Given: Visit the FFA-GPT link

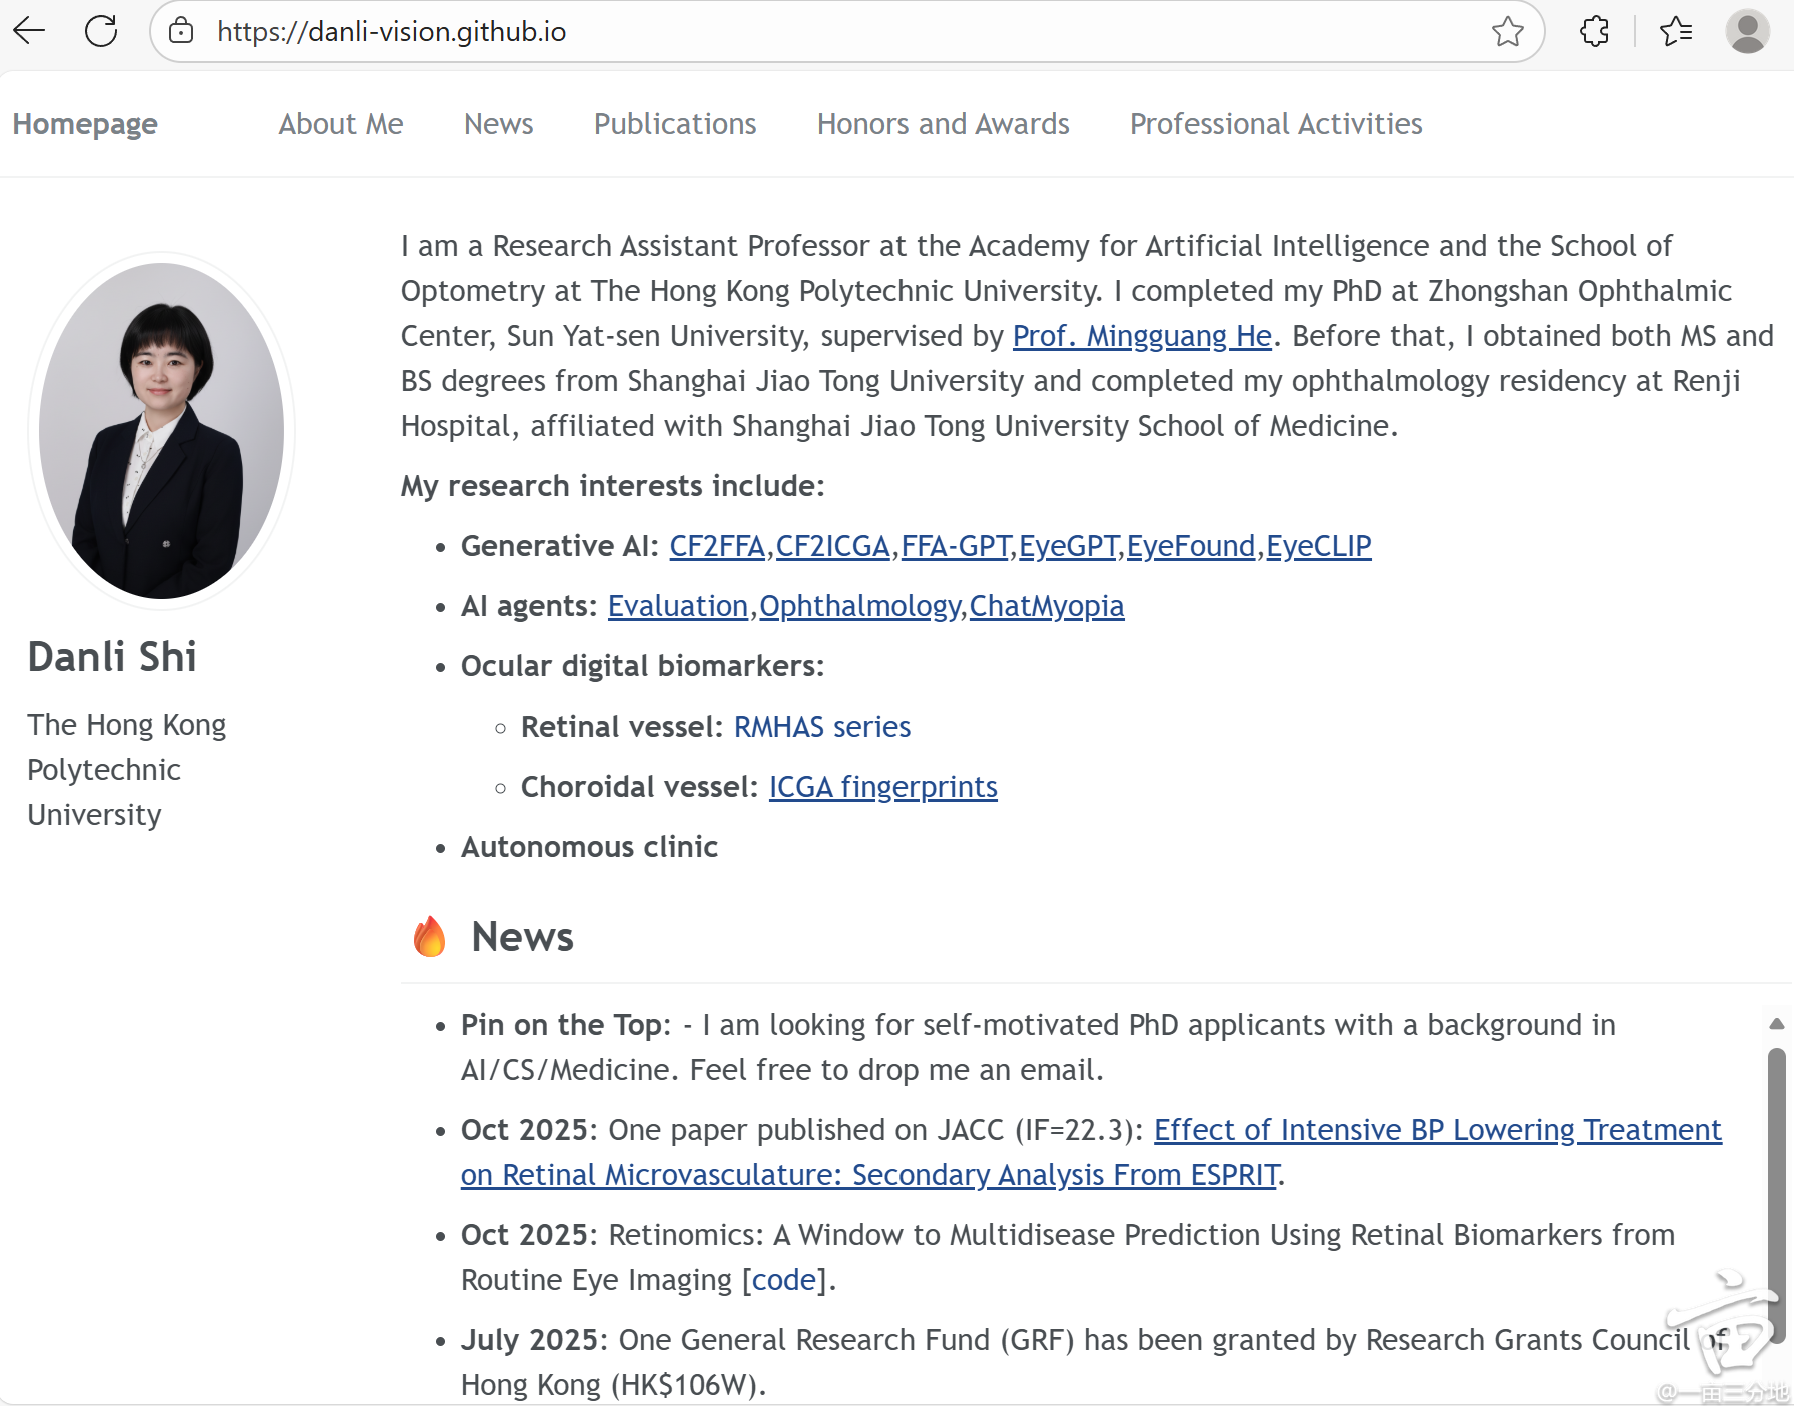Looking at the screenshot, I should coord(956,546).
